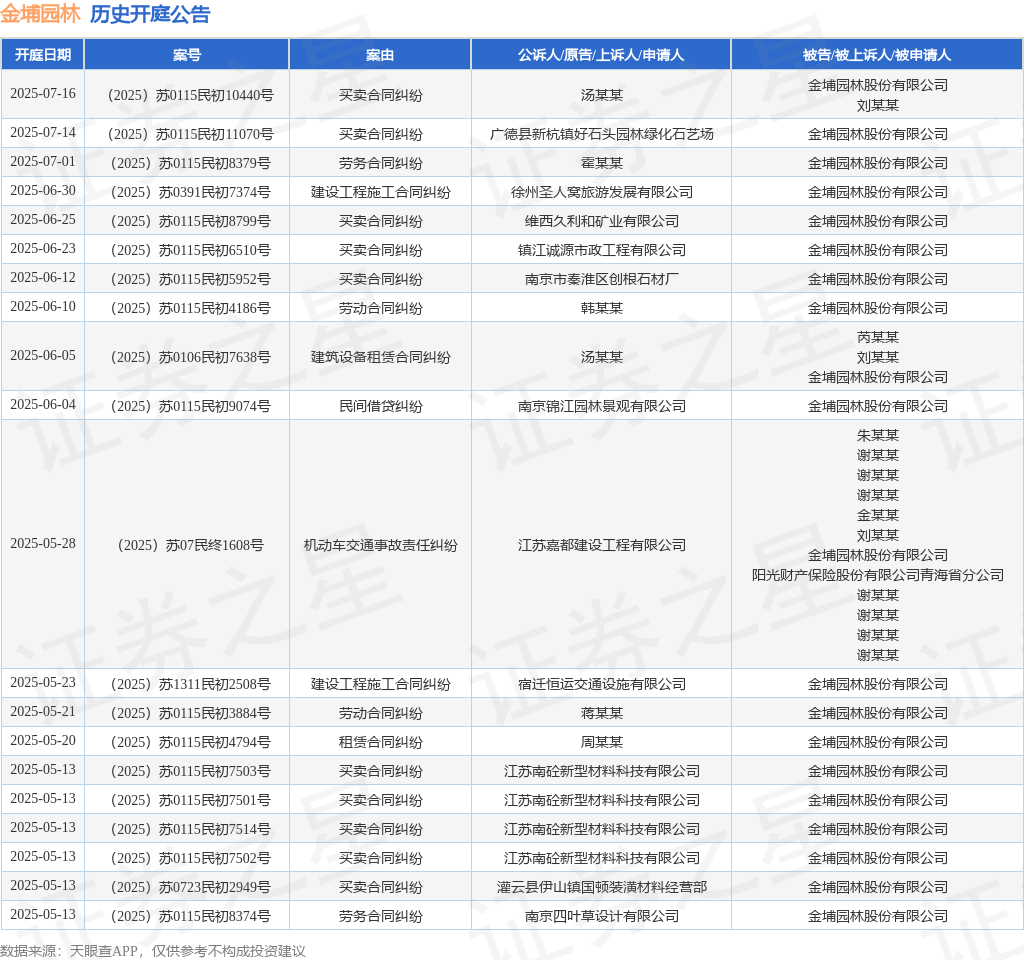Click plaintiff 霍某某
The image size is (1024, 960).
tap(601, 163)
